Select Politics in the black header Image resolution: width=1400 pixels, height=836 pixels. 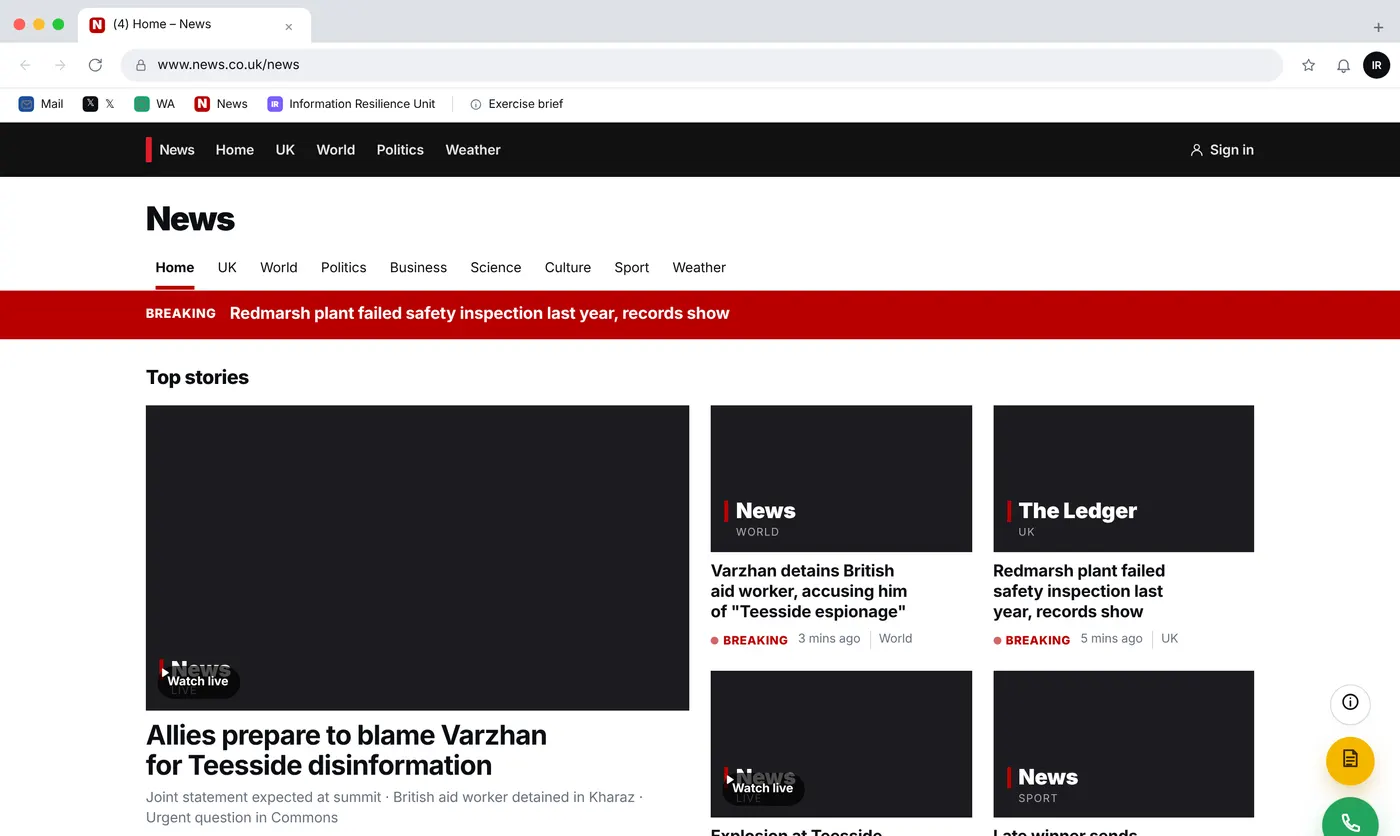[x=400, y=150]
